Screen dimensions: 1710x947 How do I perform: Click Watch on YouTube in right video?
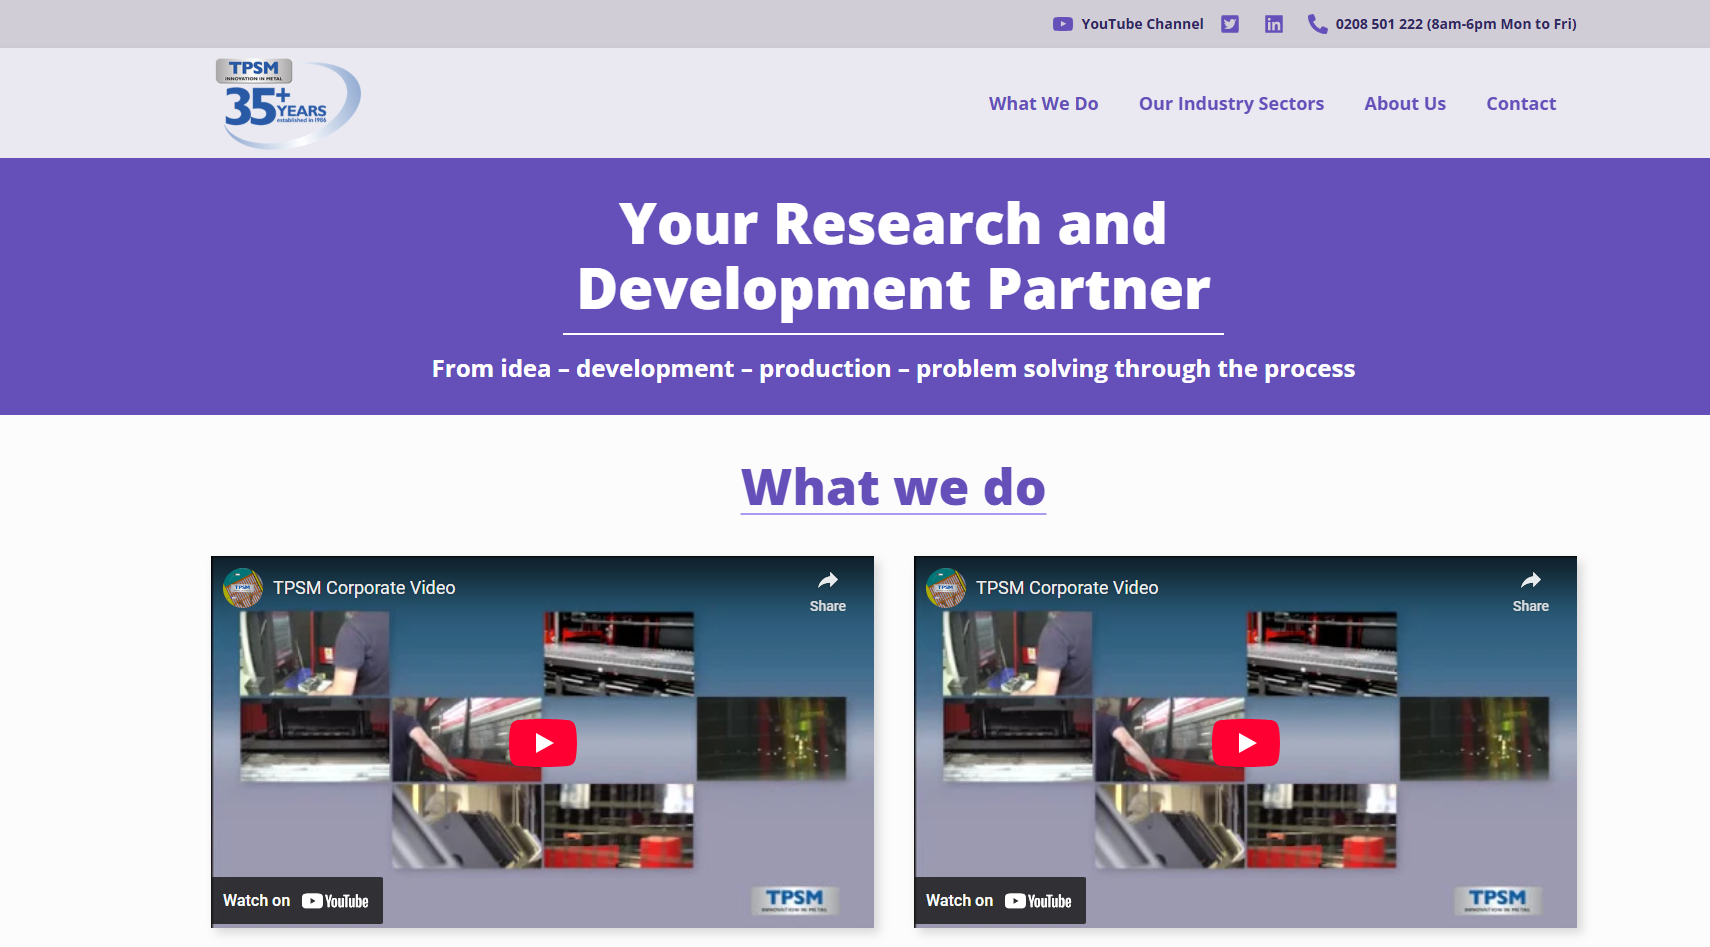point(1000,901)
